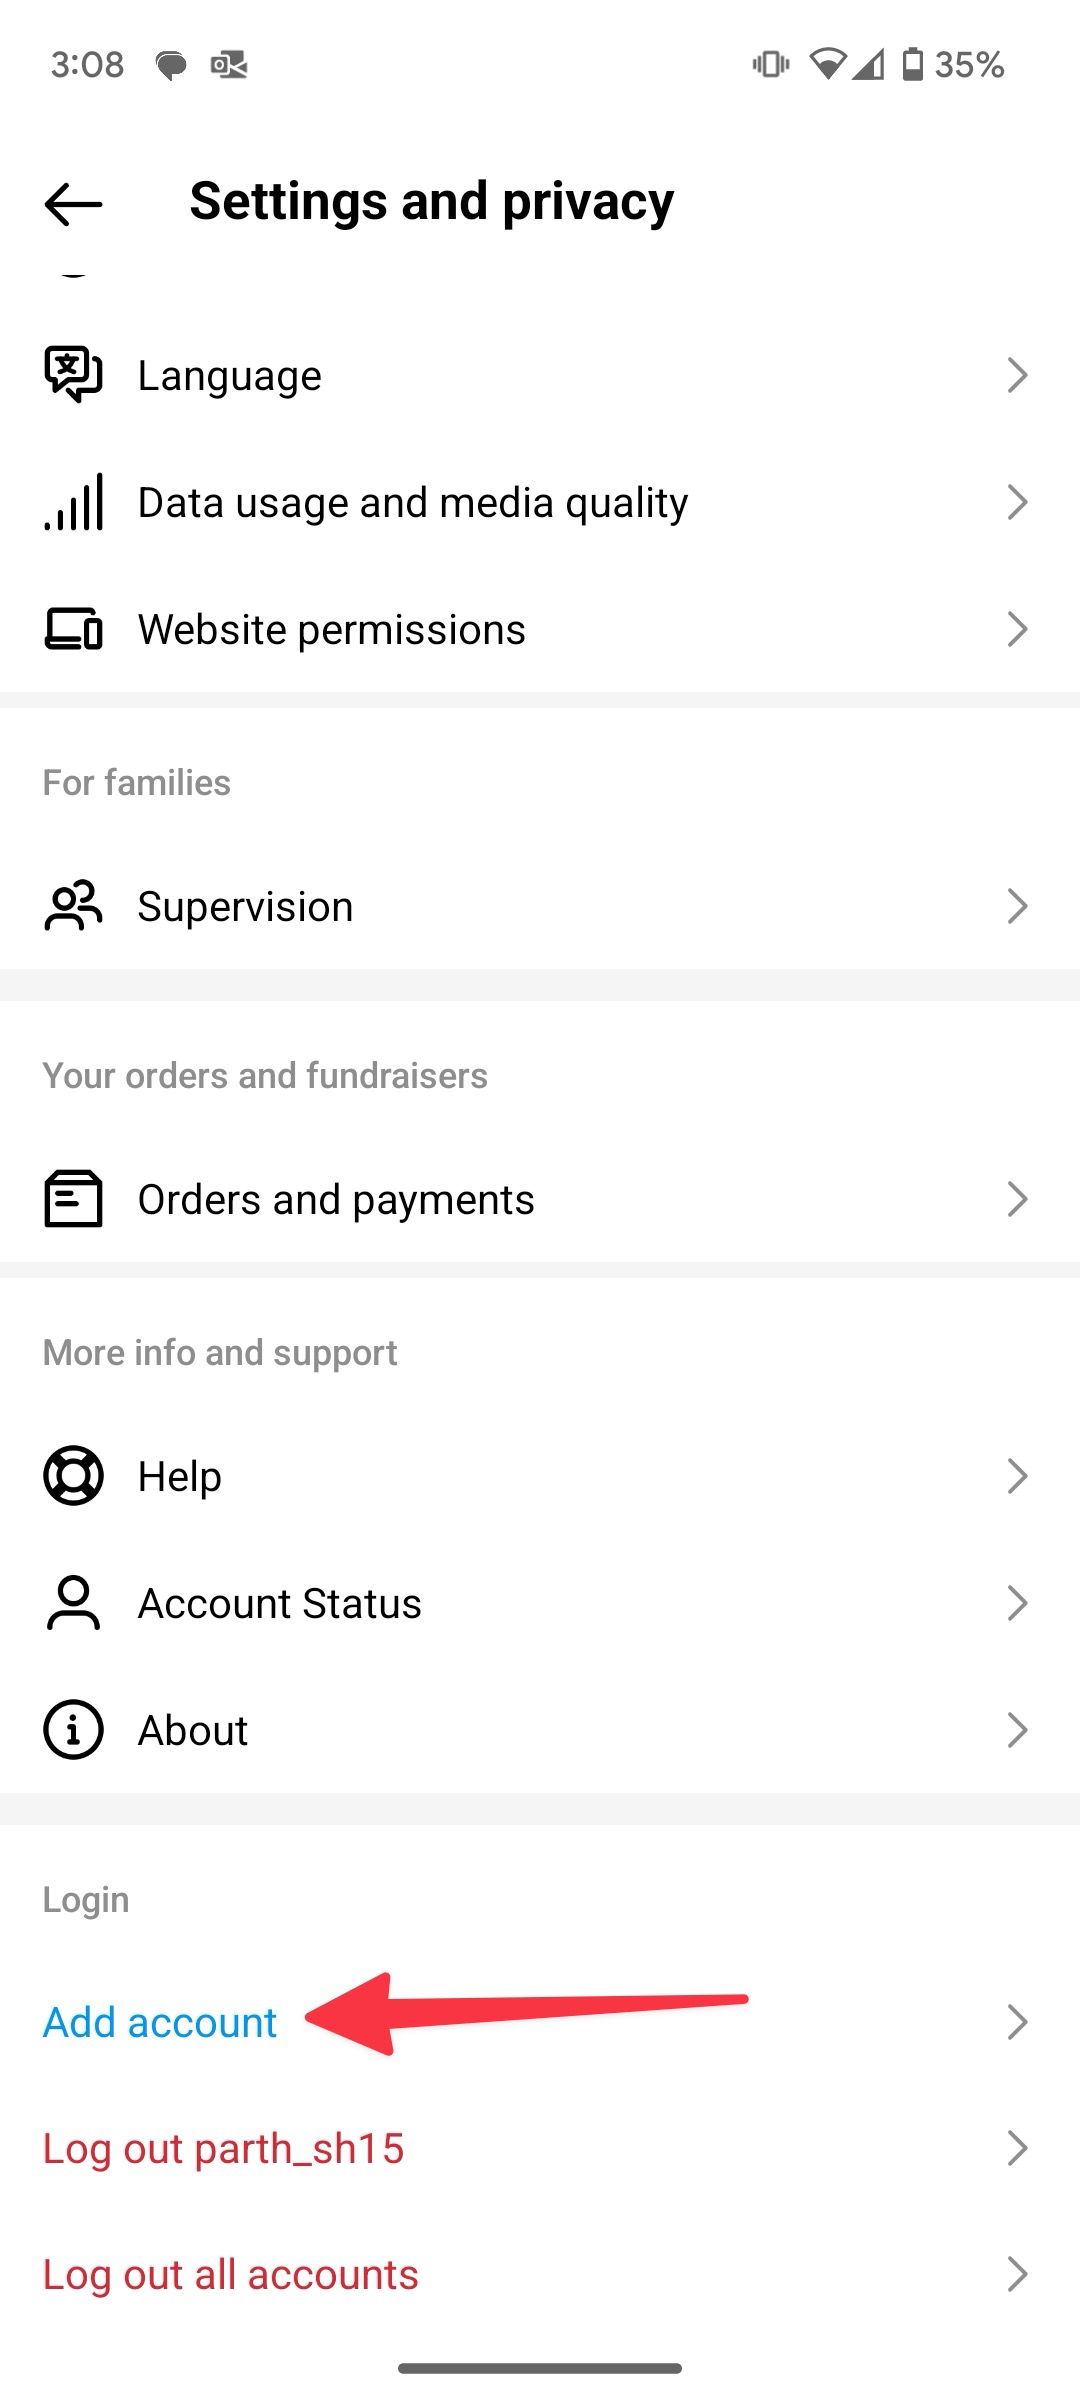Tap Log out all accounts

click(x=230, y=2274)
